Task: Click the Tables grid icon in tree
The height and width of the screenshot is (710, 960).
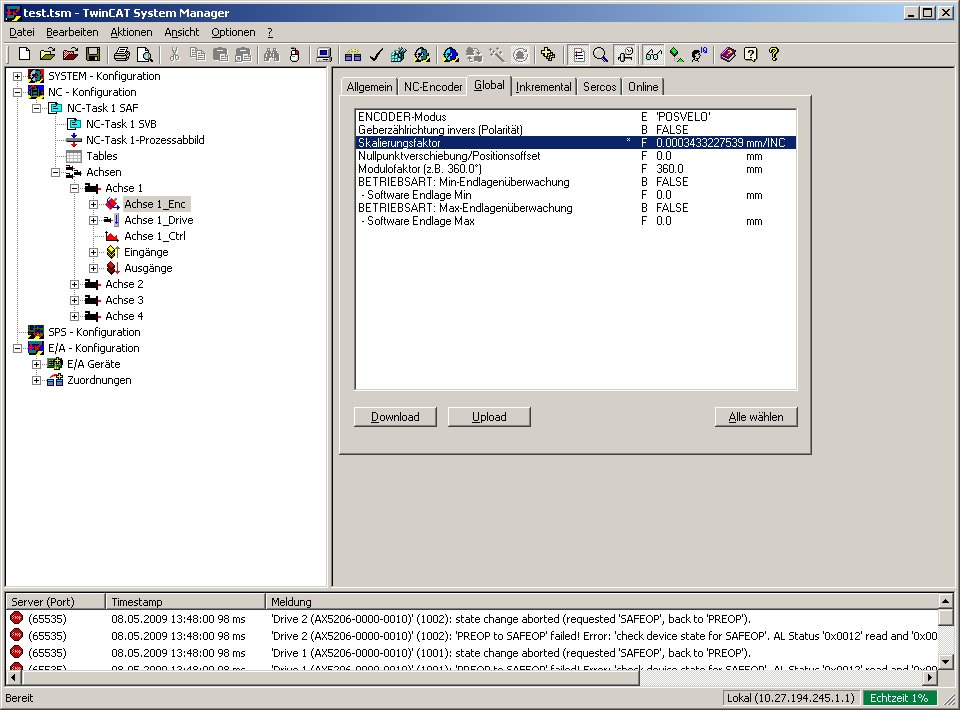Action: pyautogui.click(x=74, y=156)
